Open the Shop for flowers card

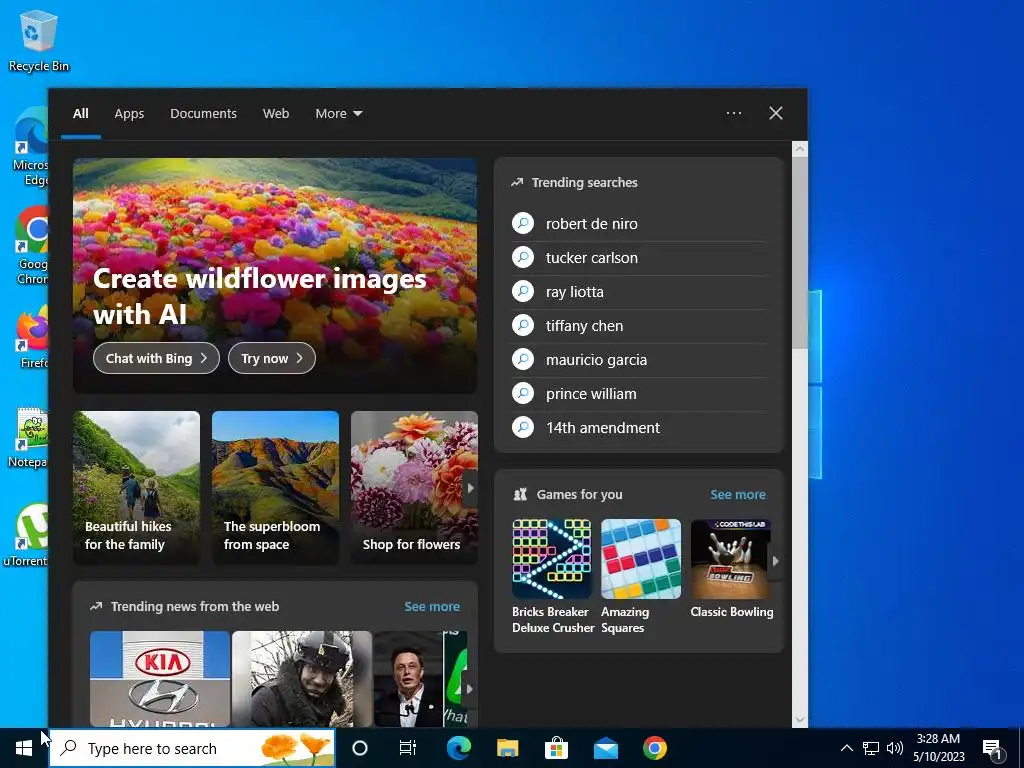click(414, 488)
